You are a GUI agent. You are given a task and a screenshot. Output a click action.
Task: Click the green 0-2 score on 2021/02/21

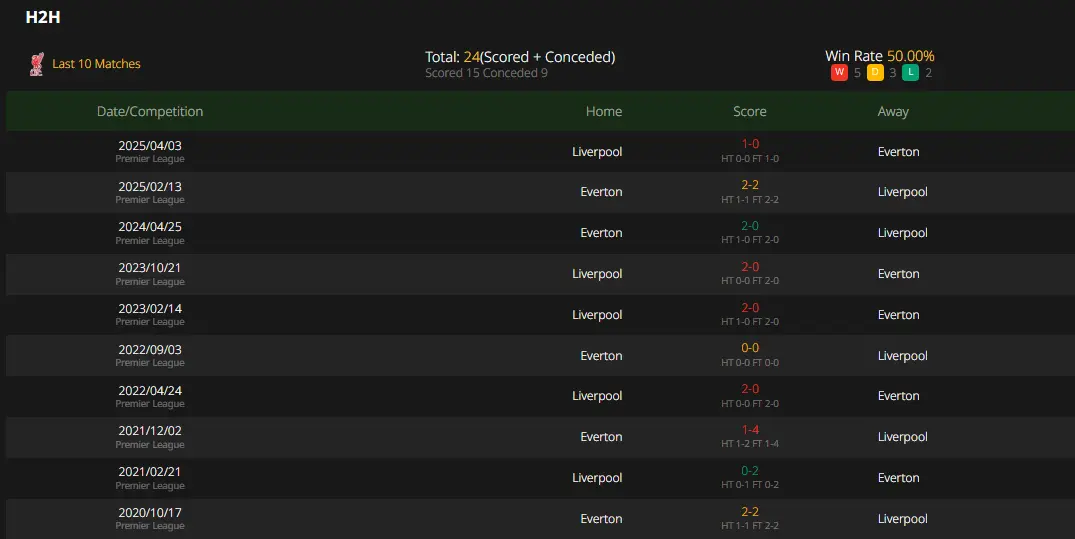[x=750, y=470]
